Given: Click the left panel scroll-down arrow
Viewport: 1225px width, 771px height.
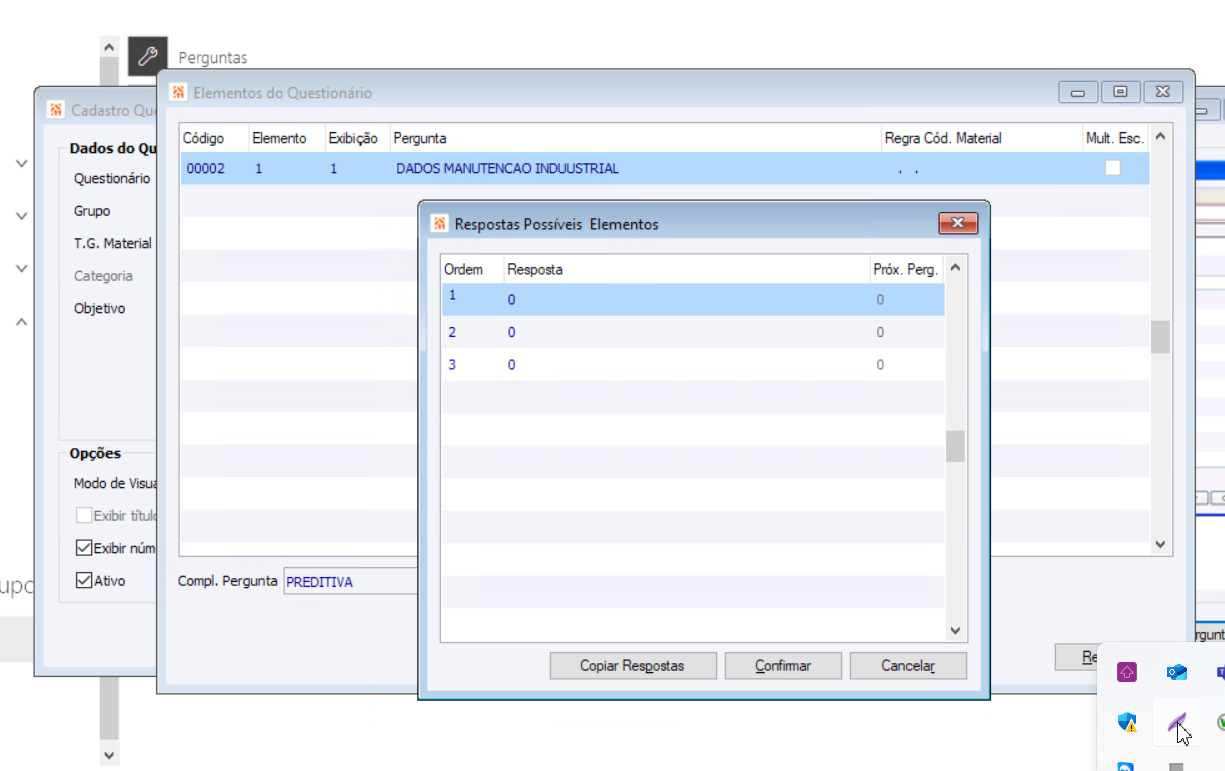Looking at the screenshot, I should coord(109,756).
